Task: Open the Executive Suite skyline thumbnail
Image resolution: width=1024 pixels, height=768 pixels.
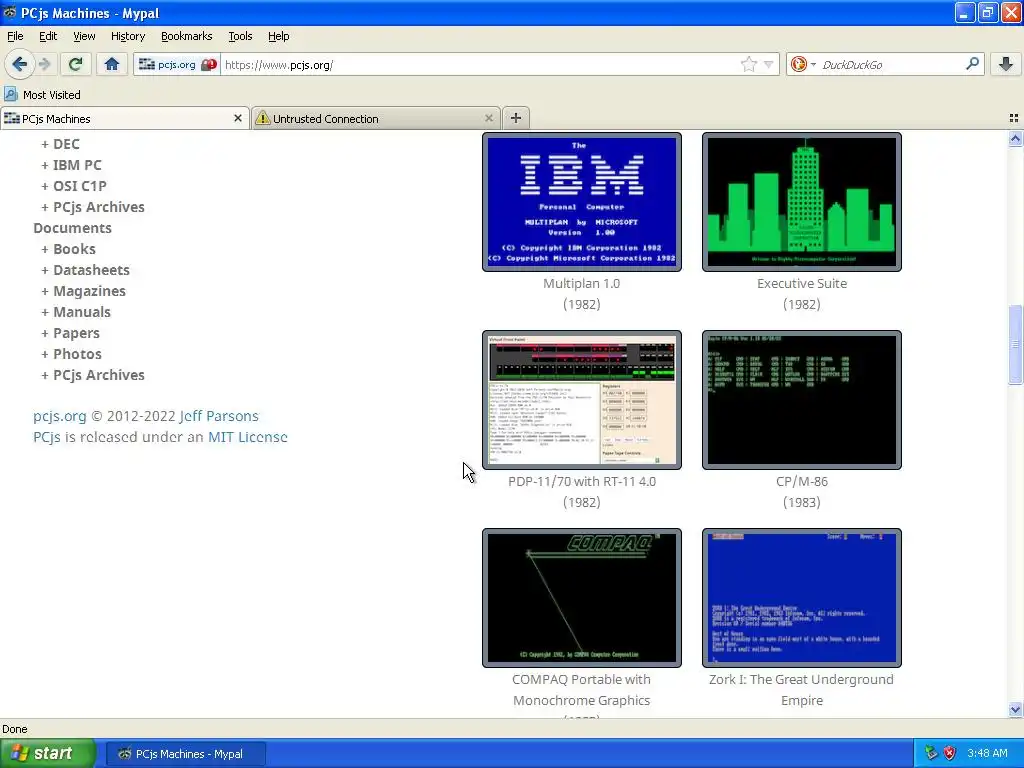Action: pos(802,202)
